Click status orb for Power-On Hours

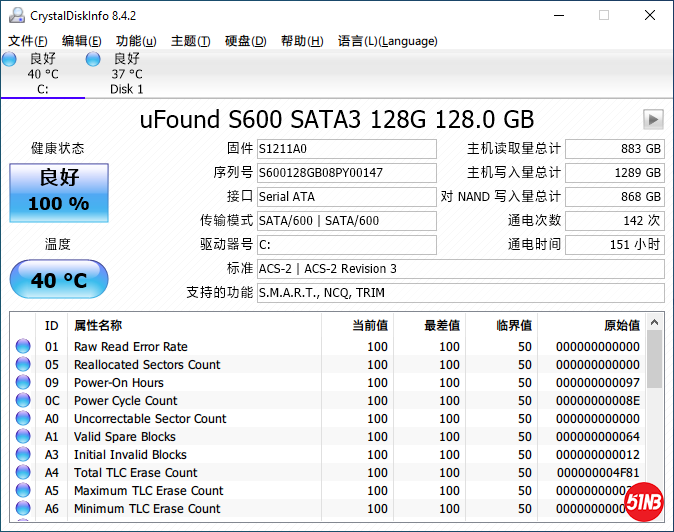tap(23, 383)
